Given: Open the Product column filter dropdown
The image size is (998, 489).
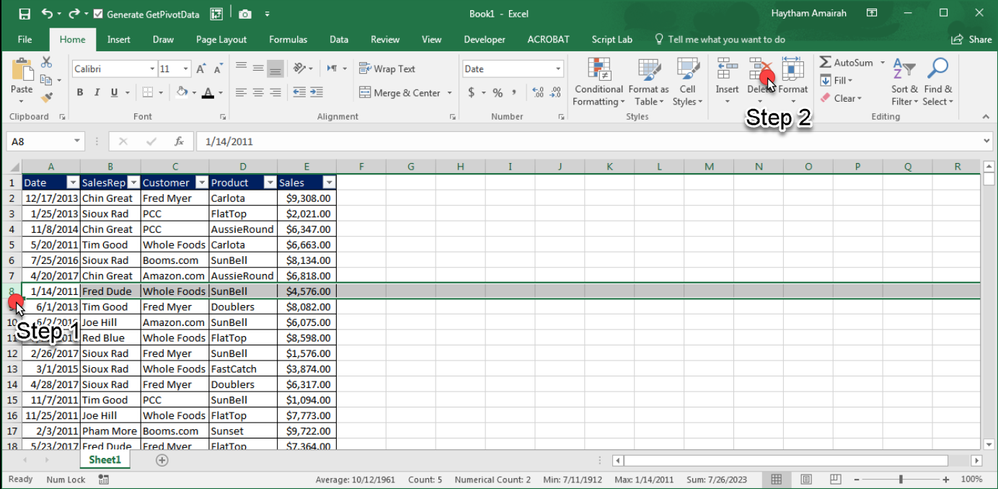Looking at the screenshot, I should (x=269, y=183).
